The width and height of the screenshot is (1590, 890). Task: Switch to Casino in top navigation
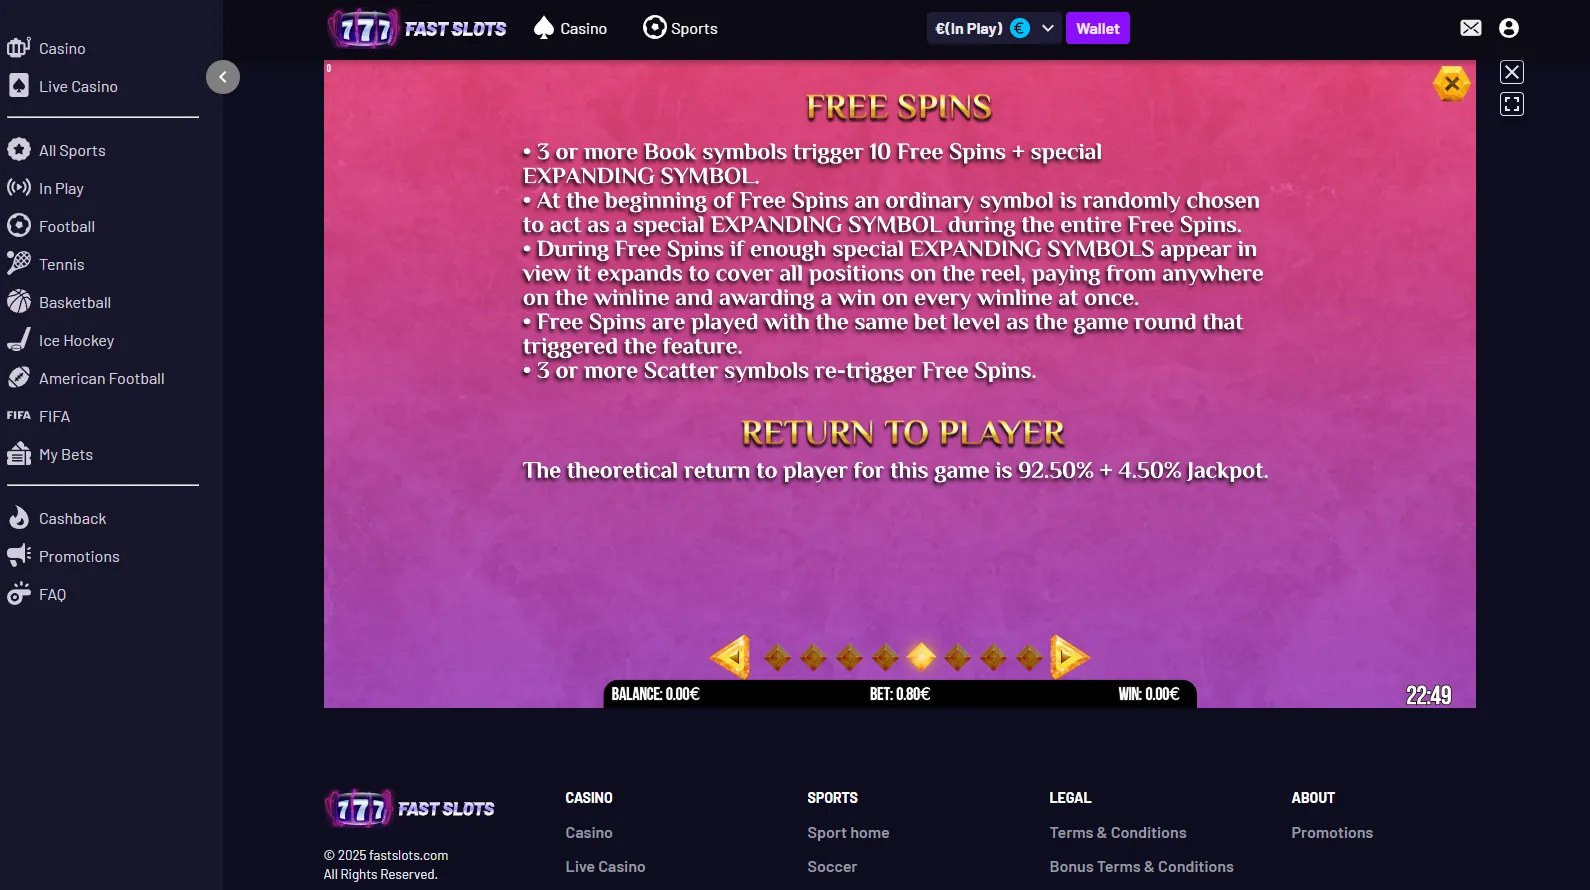click(x=571, y=28)
